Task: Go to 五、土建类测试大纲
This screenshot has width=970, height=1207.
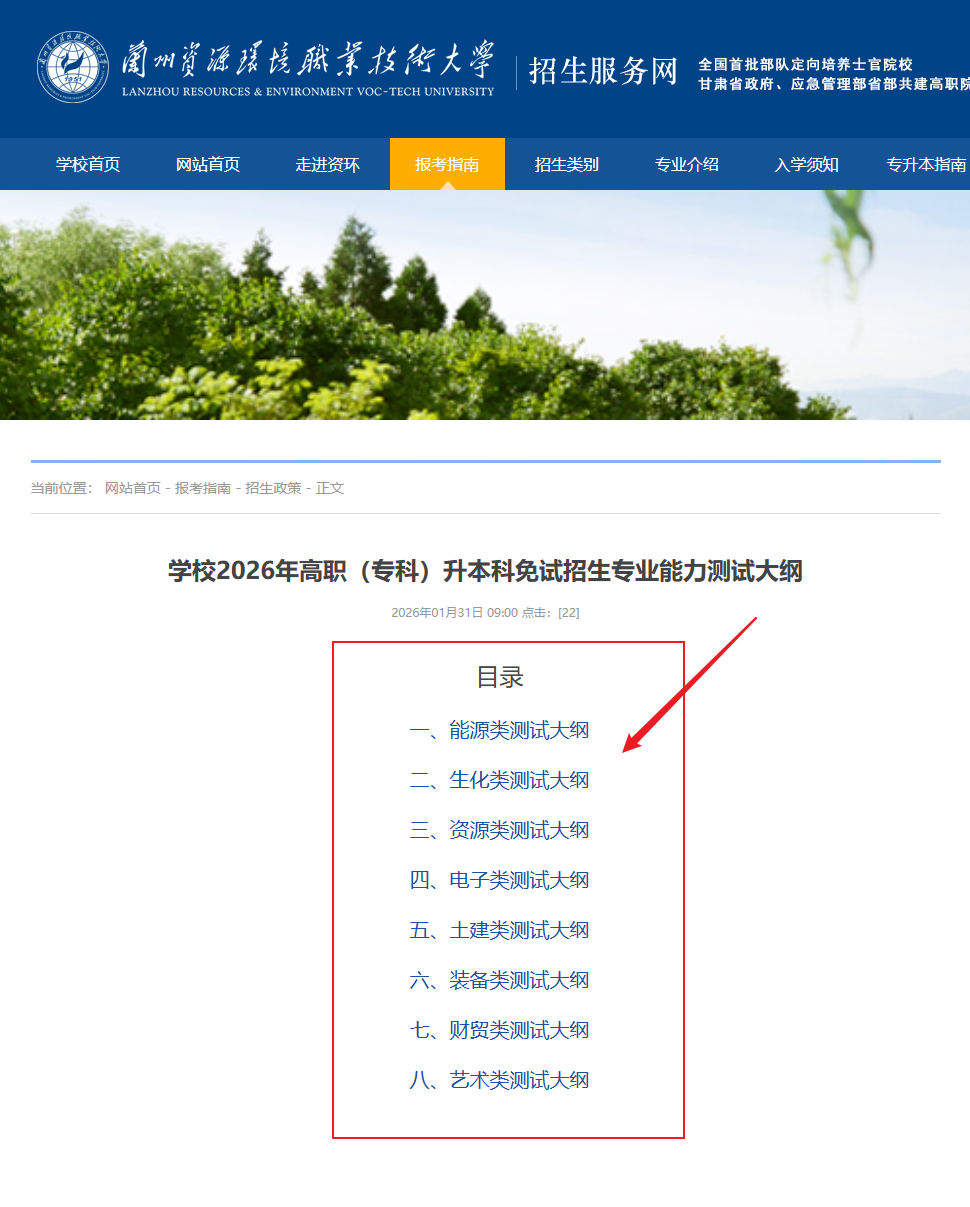Action: tap(500, 930)
